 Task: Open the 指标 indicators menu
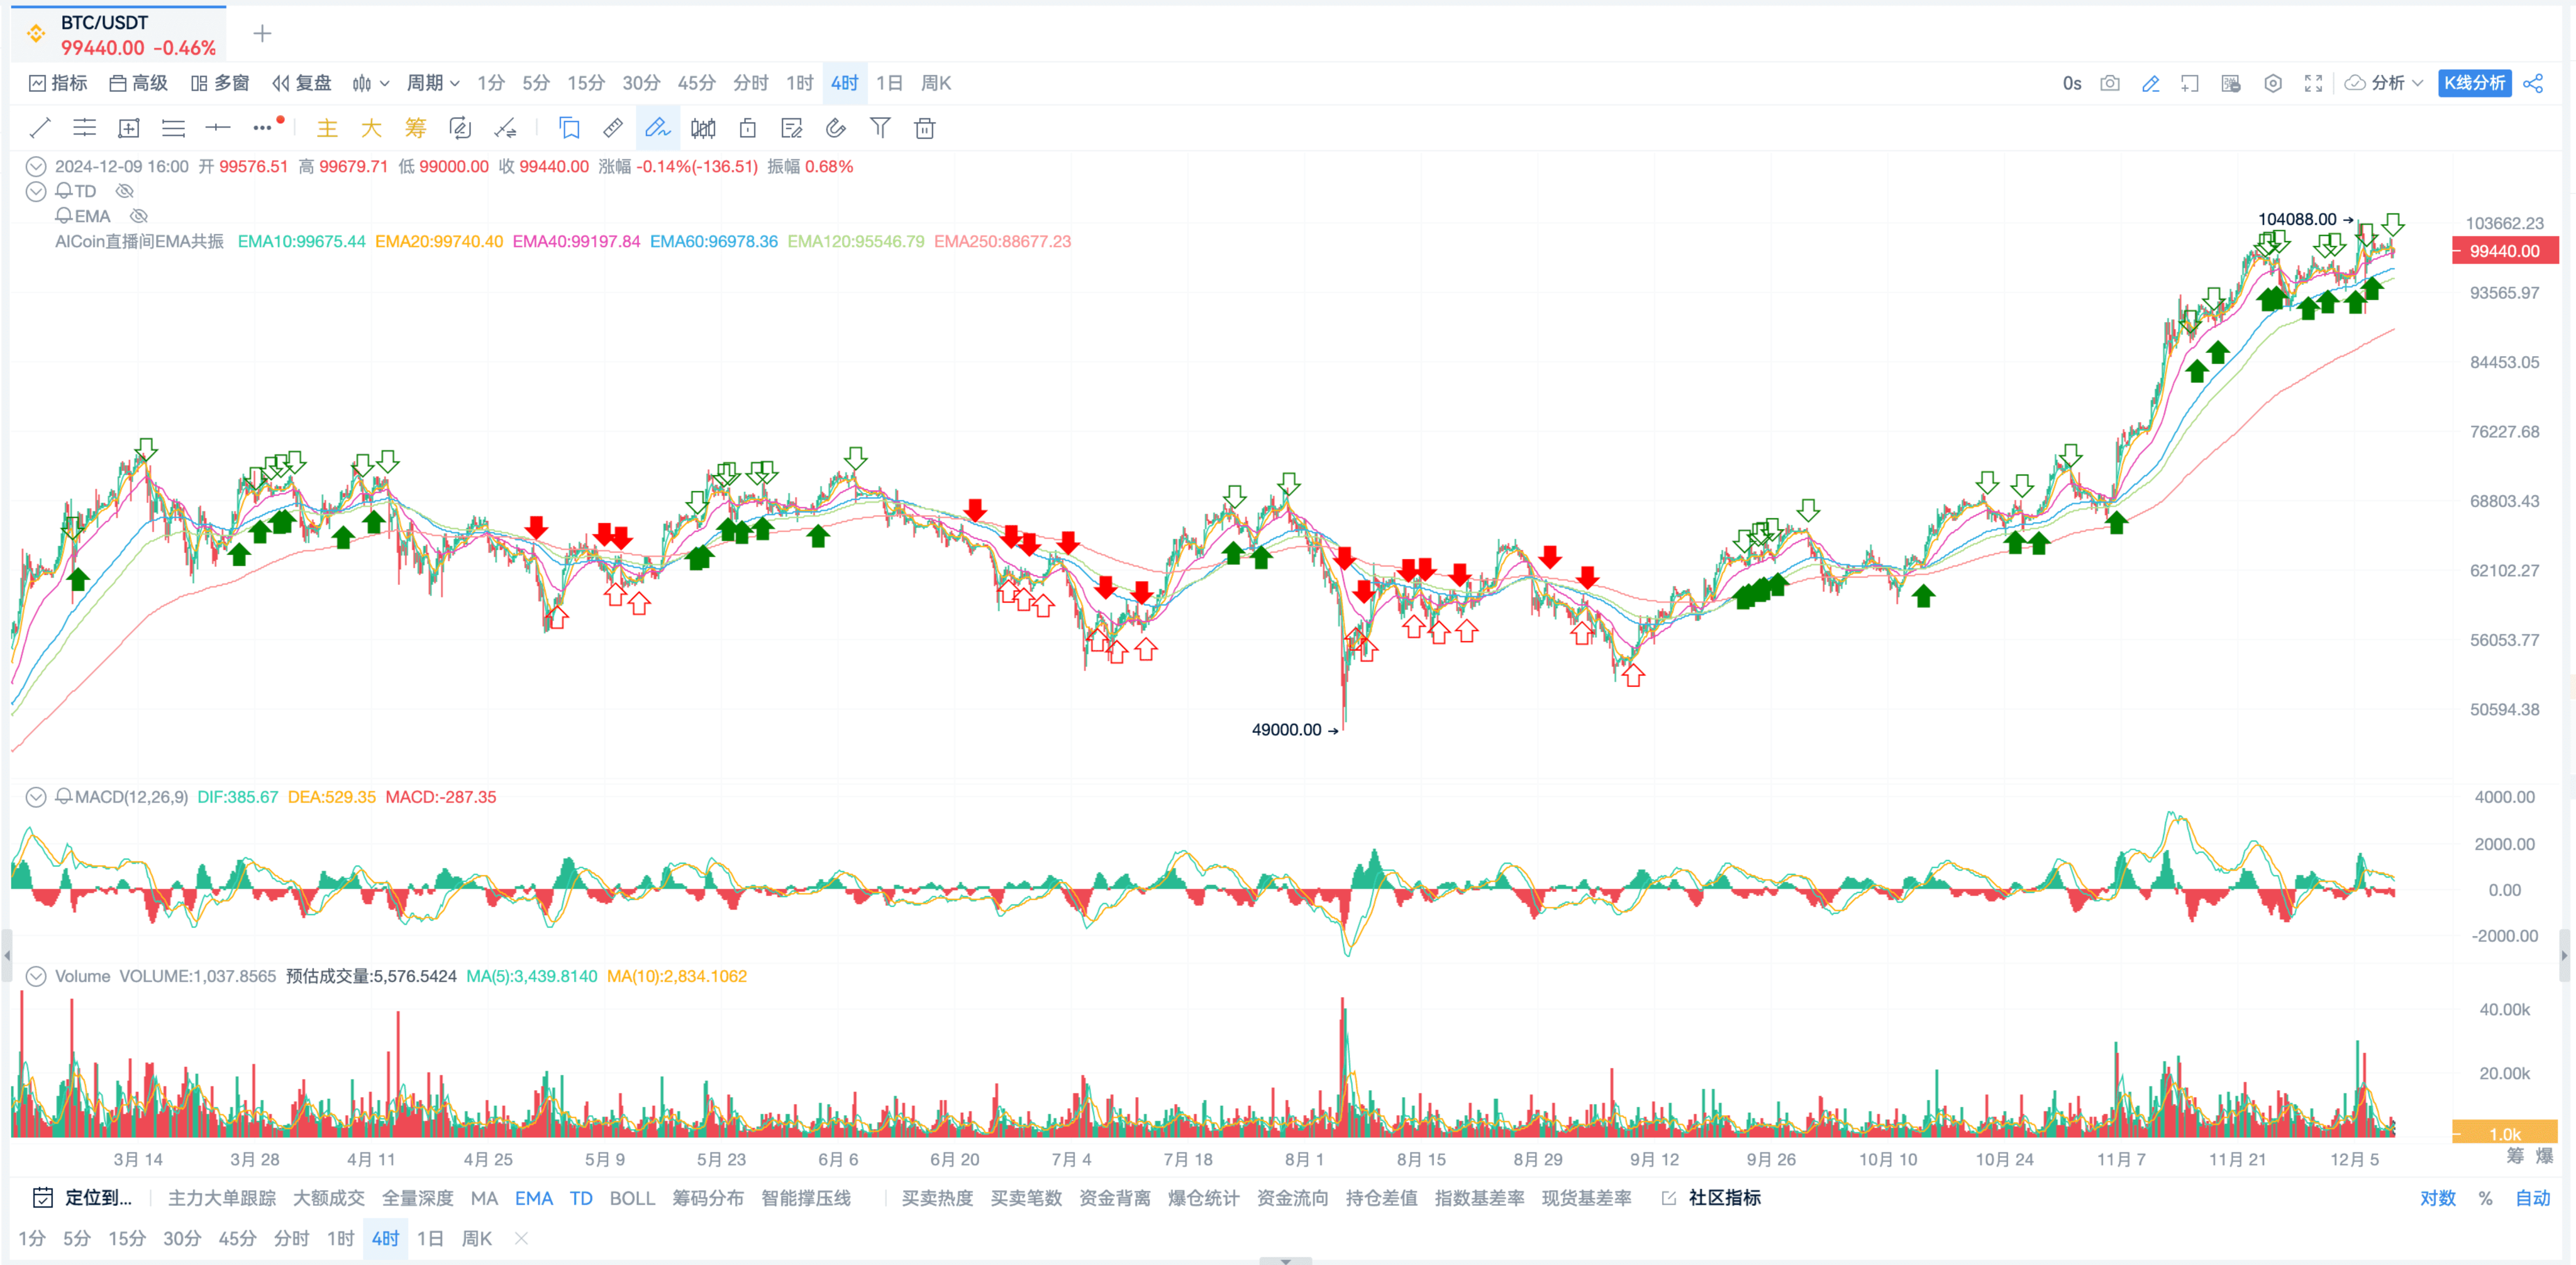click(58, 83)
